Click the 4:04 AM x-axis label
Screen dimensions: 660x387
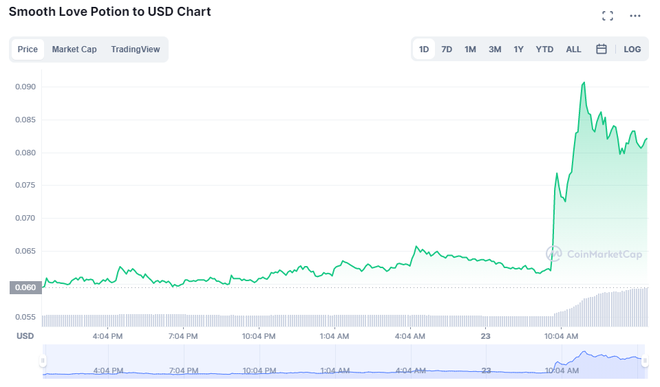410,336
